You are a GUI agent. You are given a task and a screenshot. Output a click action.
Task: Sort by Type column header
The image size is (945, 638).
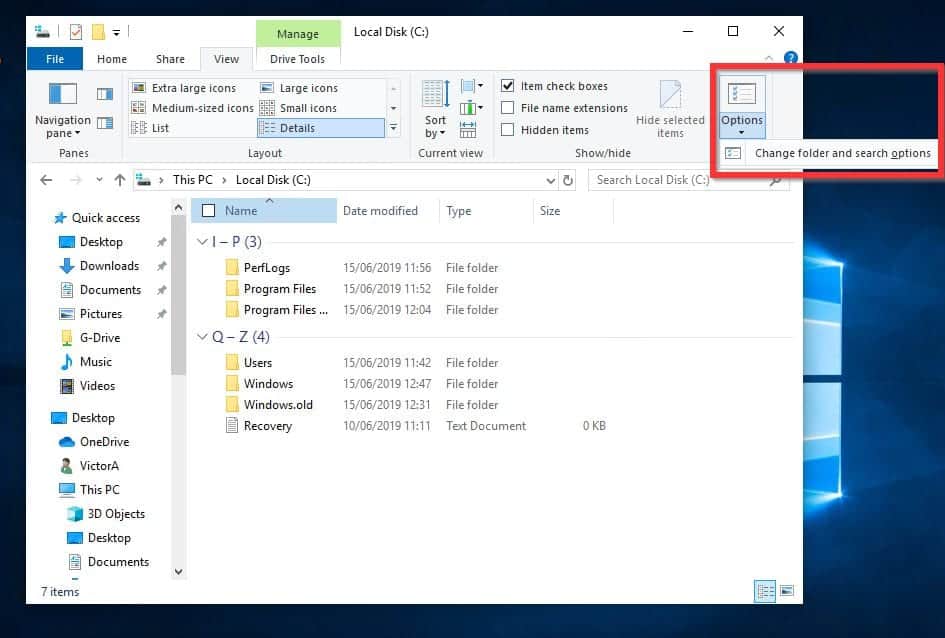[486, 211]
